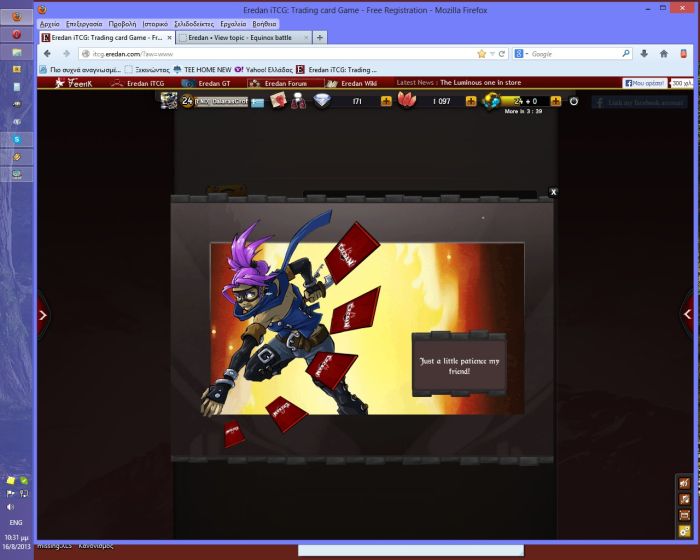Close the Eredan iTCG browser tab
This screenshot has width=700, height=560.
[169, 38]
